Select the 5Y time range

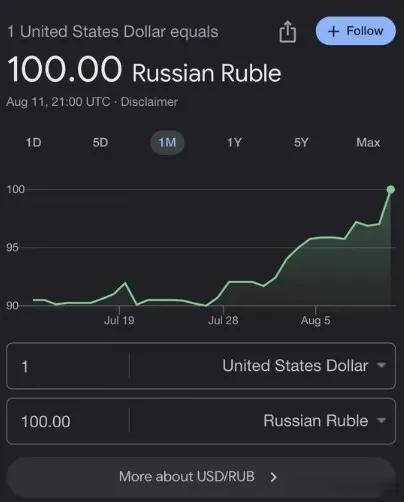coord(301,143)
